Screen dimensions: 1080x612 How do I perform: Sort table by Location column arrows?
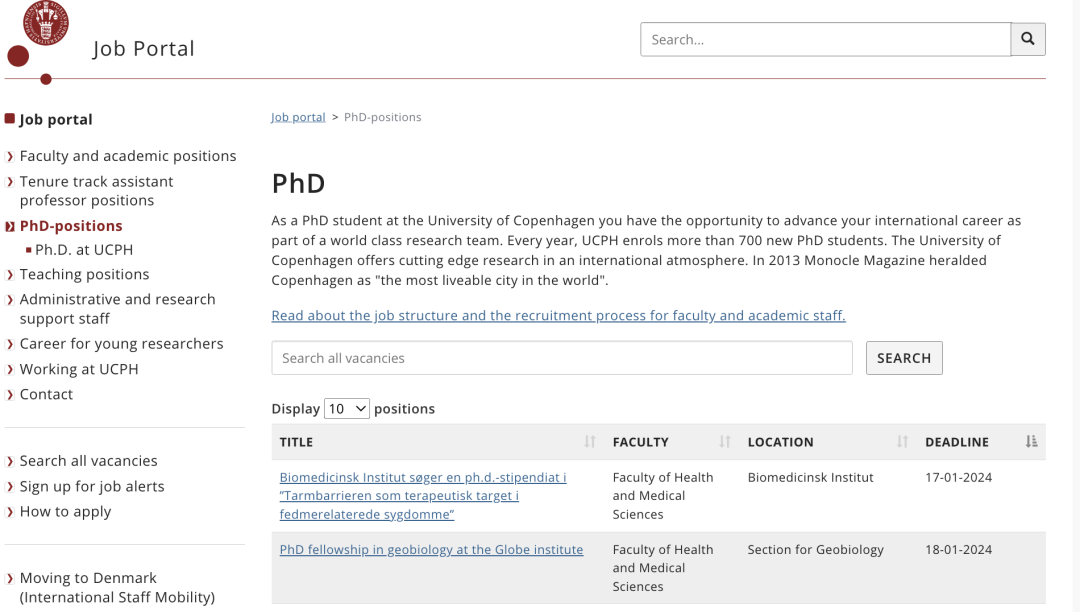(903, 442)
